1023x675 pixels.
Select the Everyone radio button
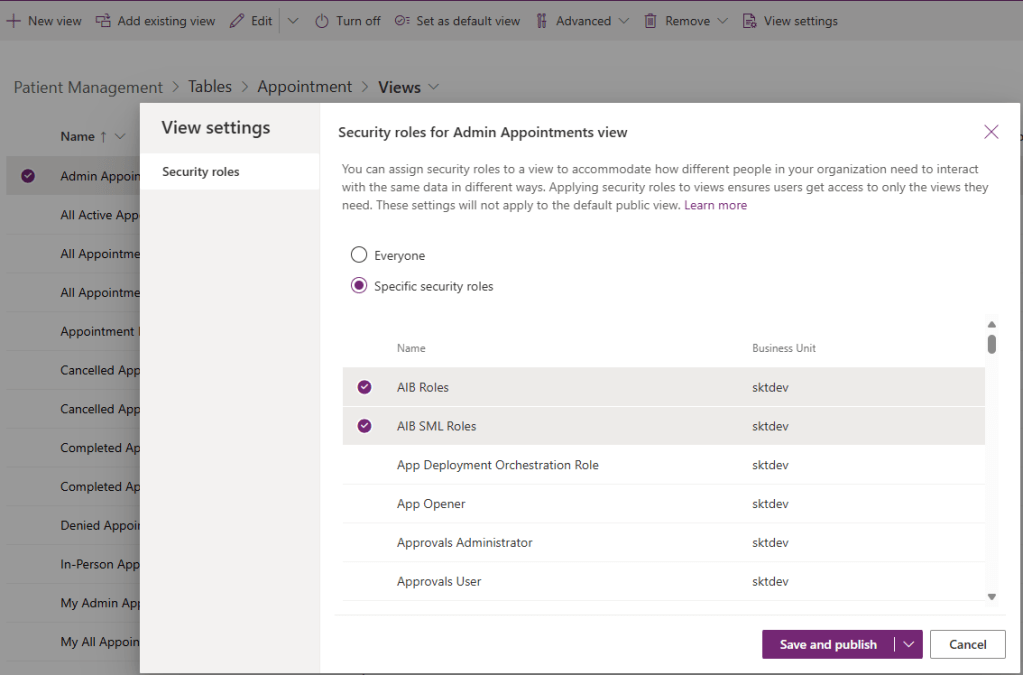[359, 255]
